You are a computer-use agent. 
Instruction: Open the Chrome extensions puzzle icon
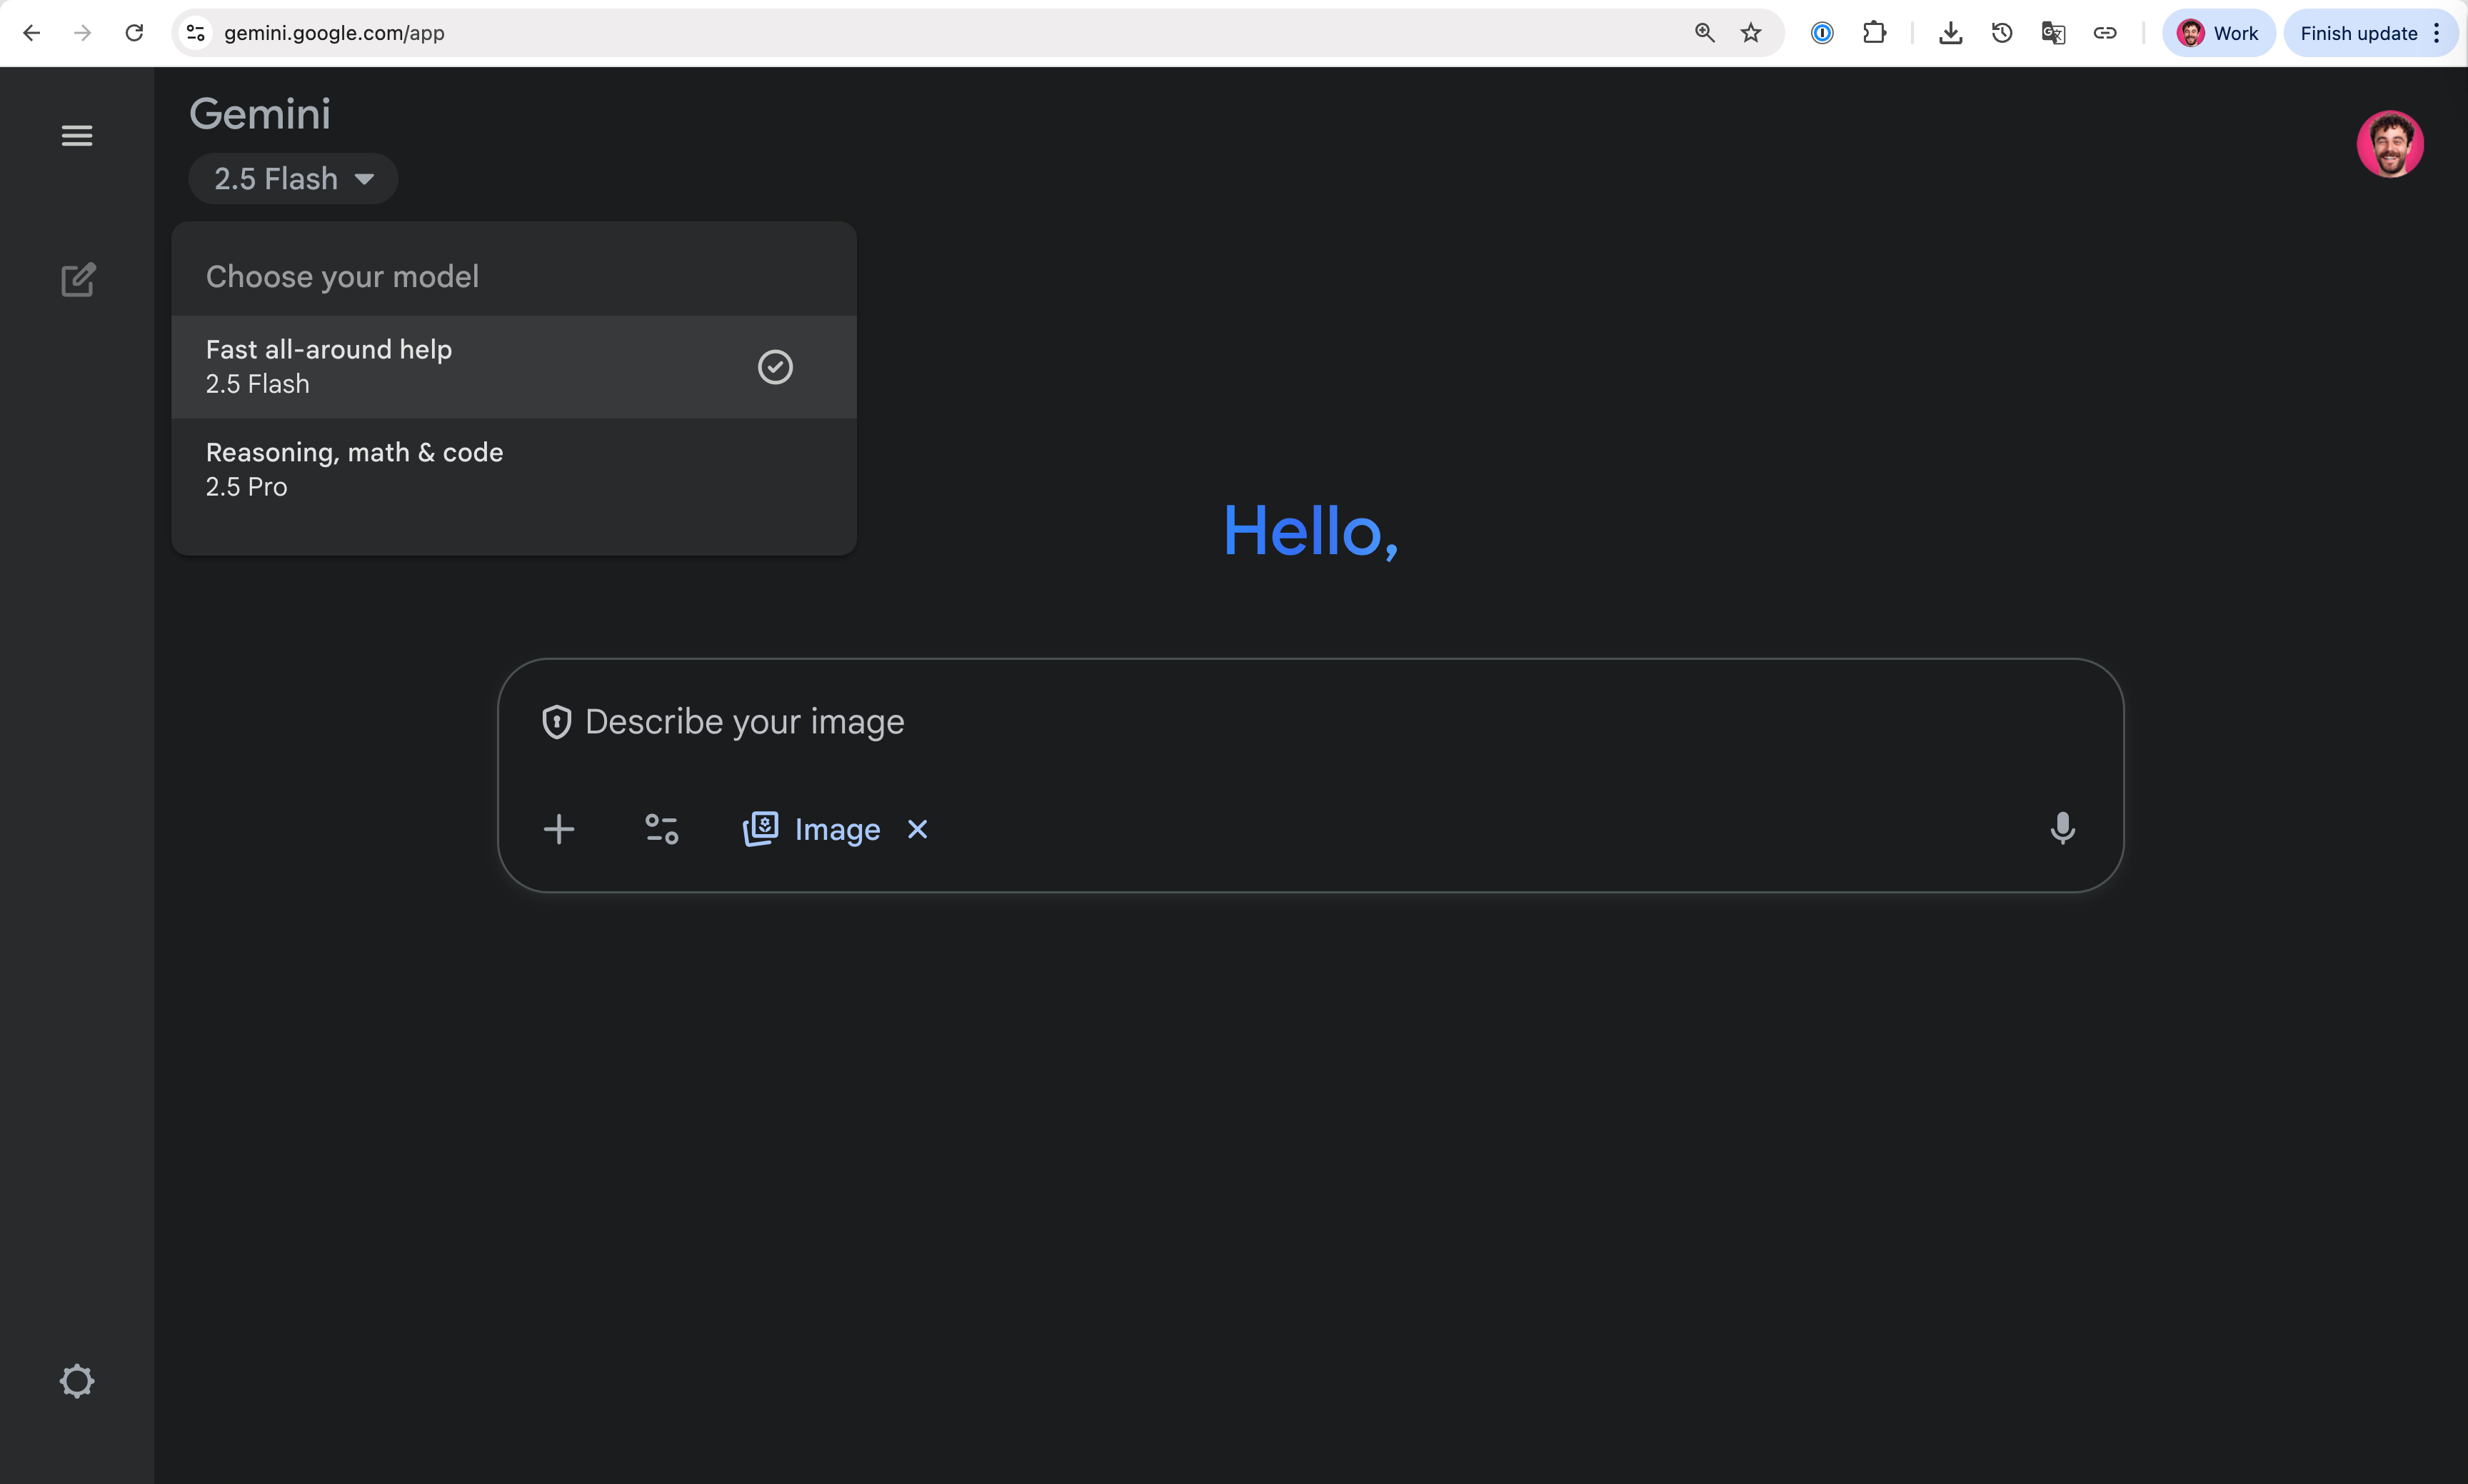pyautogui.click(x=1874, y=33)
